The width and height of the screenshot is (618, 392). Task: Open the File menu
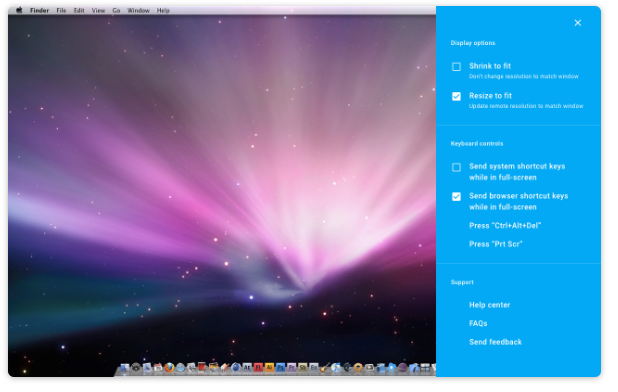point(61,10)
